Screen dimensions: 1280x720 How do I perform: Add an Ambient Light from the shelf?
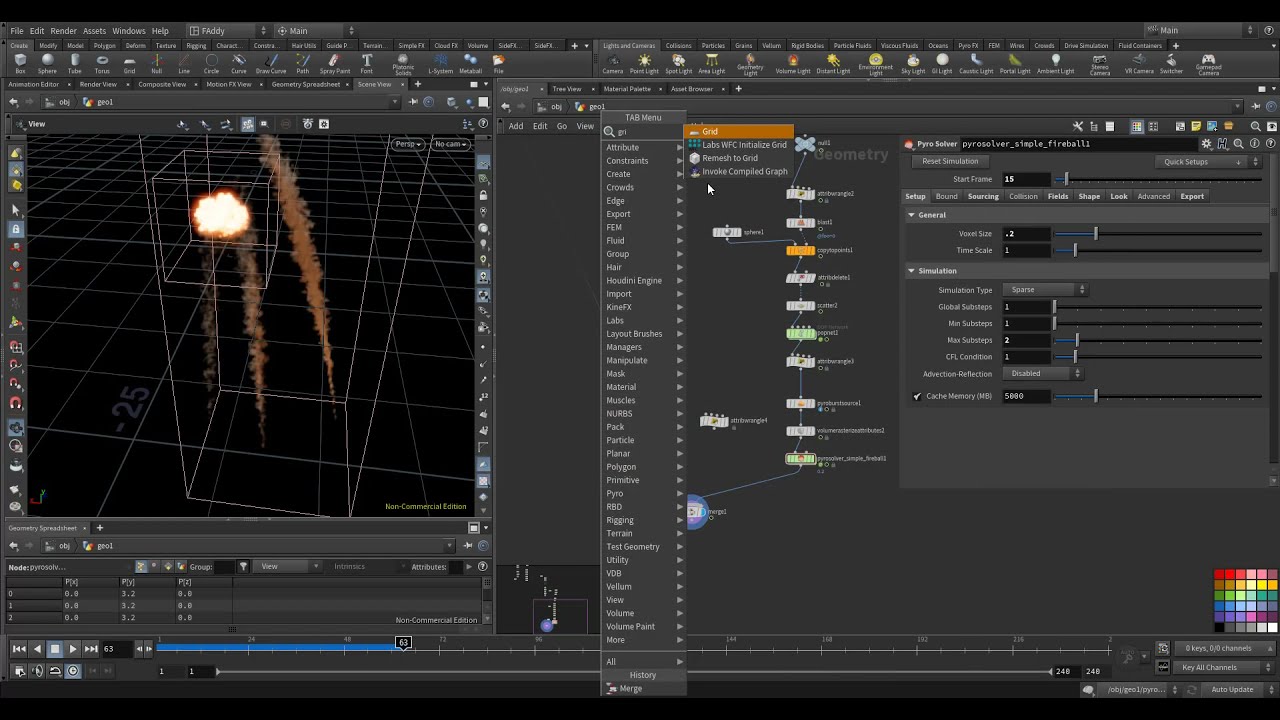click(1055, 64)
